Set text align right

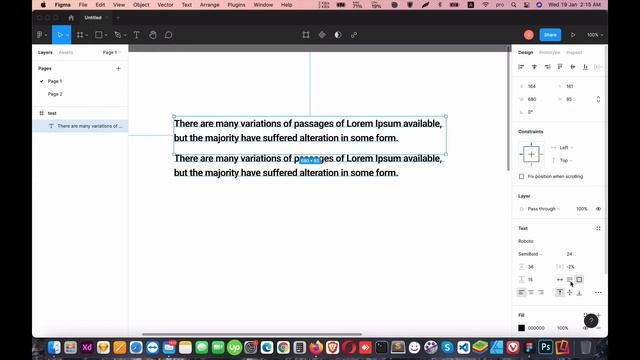pyautogui.click(x=541, y=293)
